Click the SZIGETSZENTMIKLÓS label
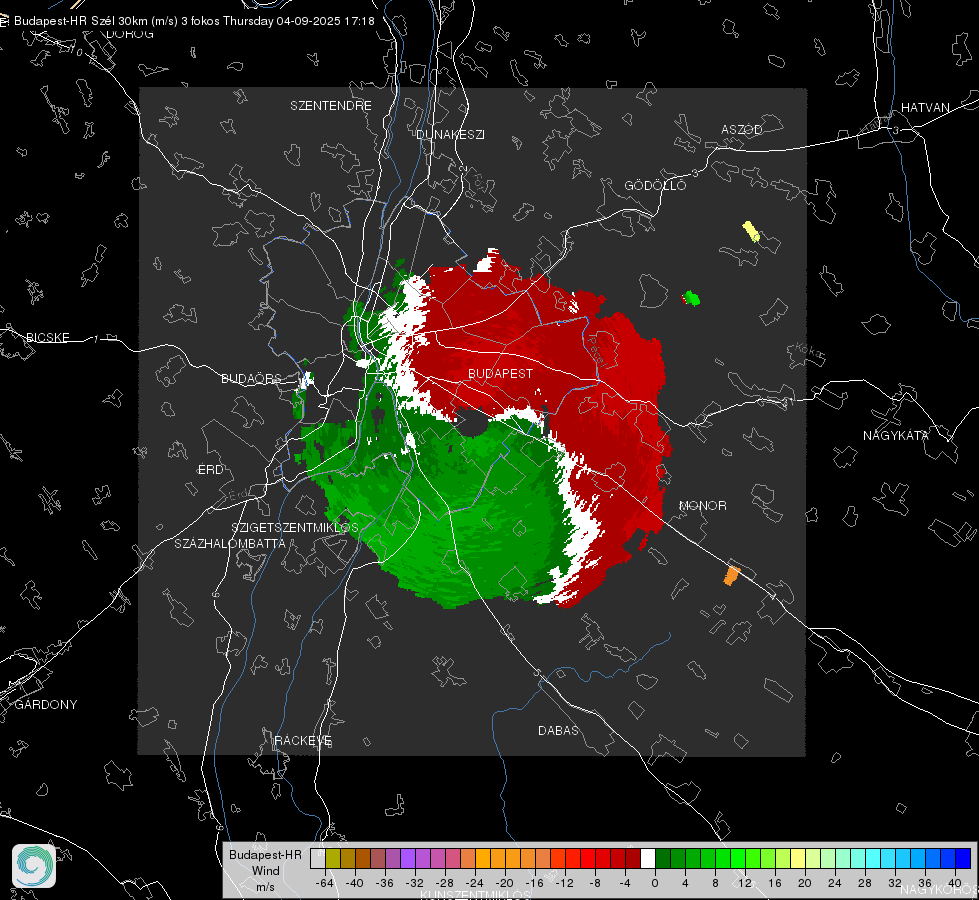Image resolution: width=979 pixels, height=900 pixels. point(295,528)
